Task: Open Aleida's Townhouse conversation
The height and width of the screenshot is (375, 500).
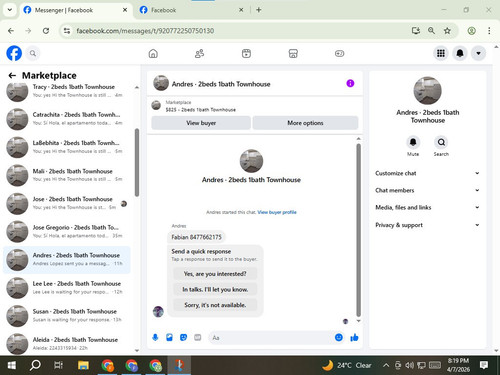Action: [67, 343]
